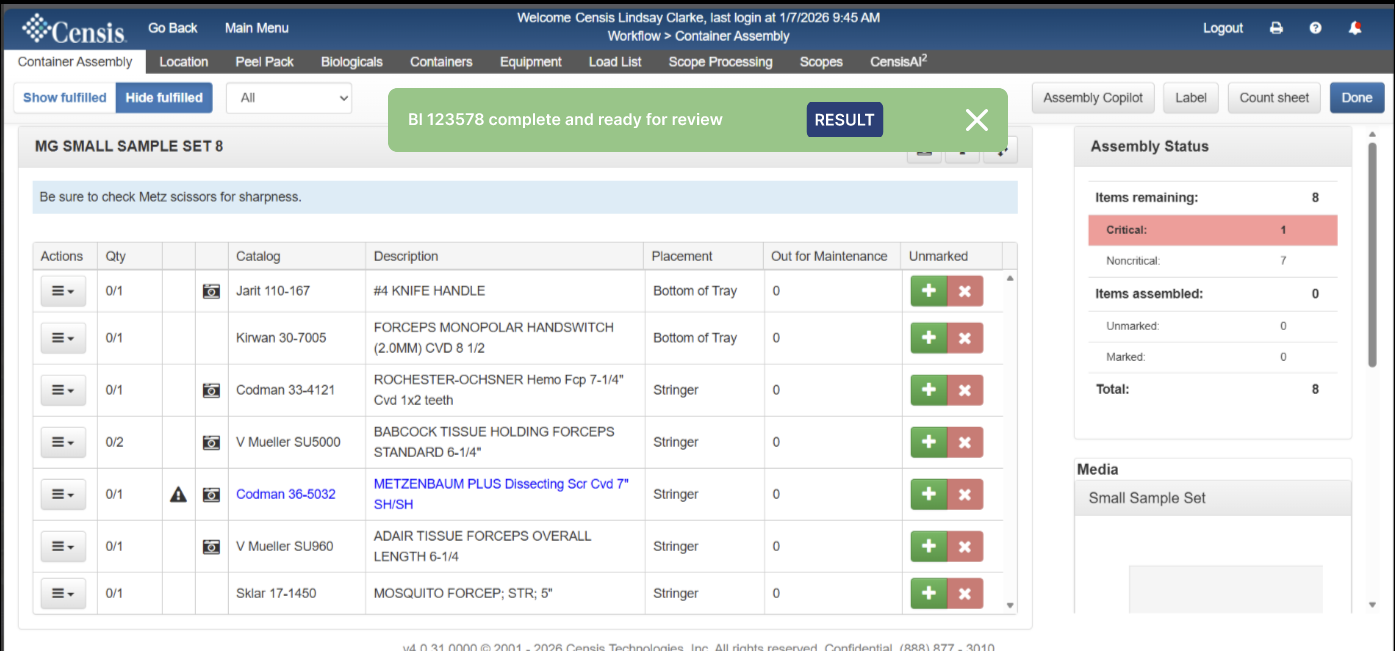This screenshot has height=651, width=1395.
Task: Toggle Show fulfilled
Action: point(64,98)
